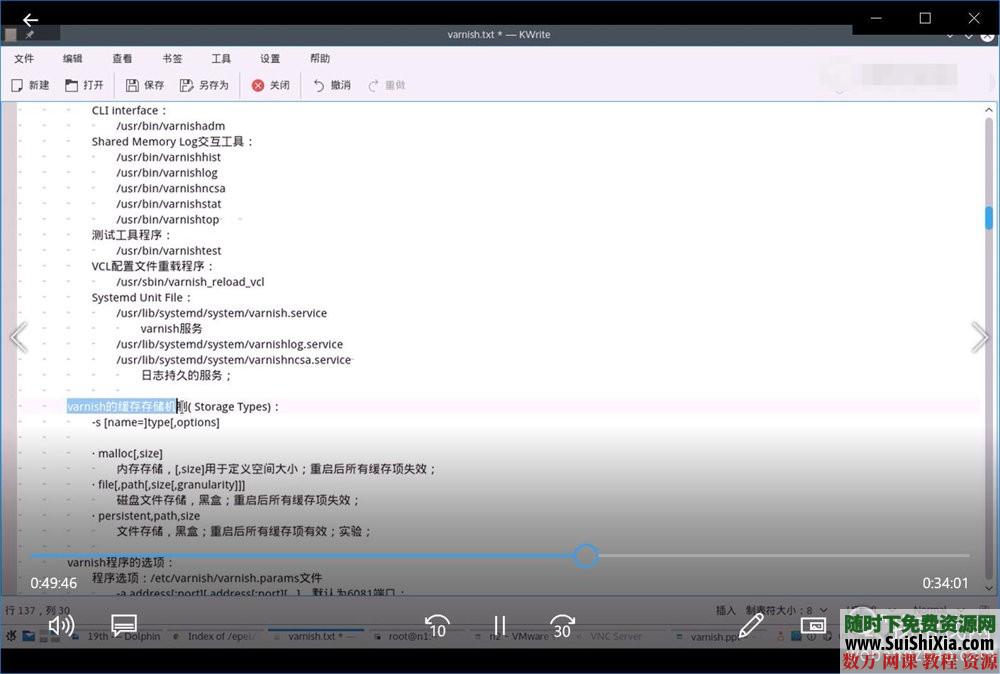Pause video playback
The image size is (1000, 674).
click(500, 625)
